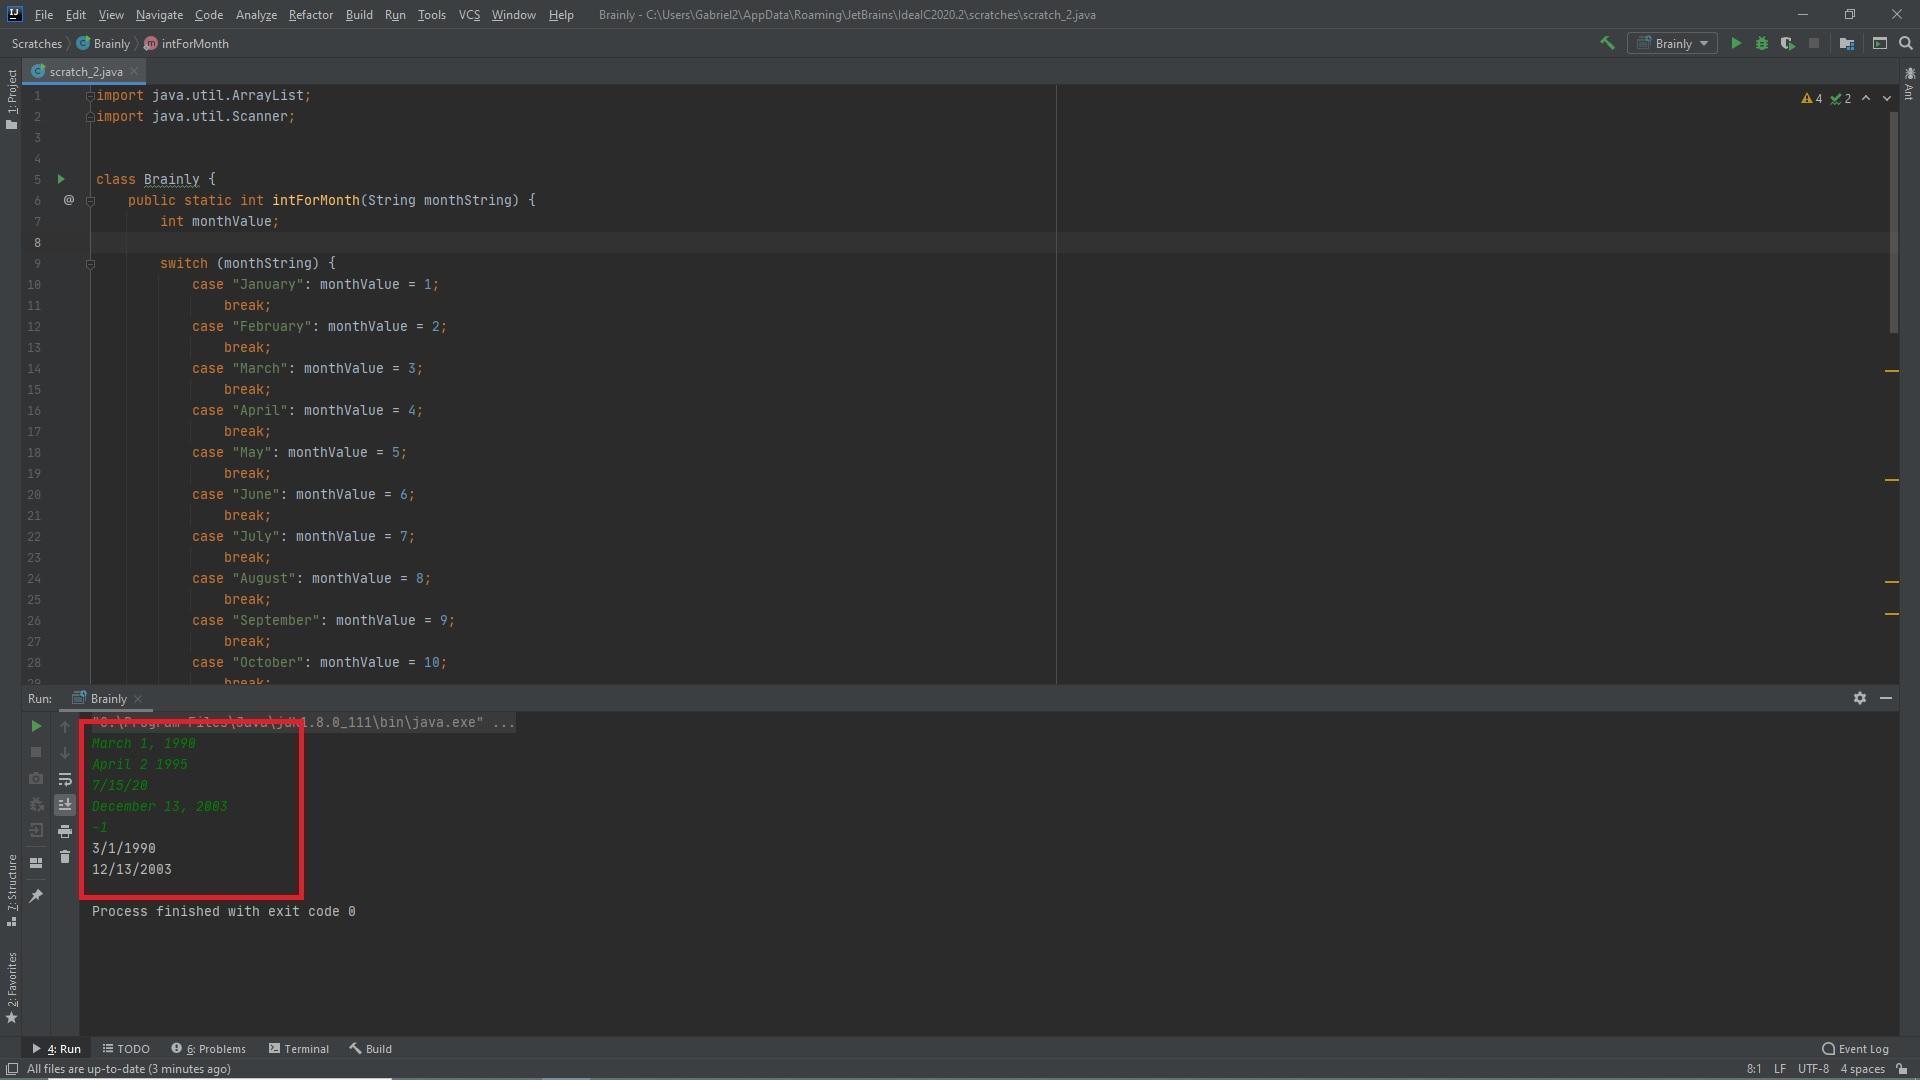1920x1080 pixels.
Task: Open the Refactor menu
Action: (310, 15)
